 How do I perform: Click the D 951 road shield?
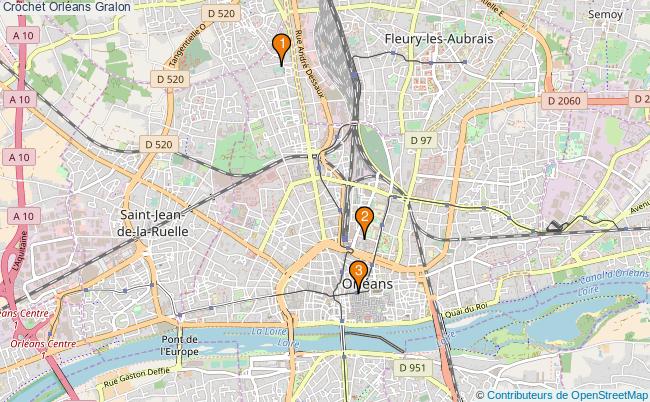pyautogui.click(x=412, y=368)
